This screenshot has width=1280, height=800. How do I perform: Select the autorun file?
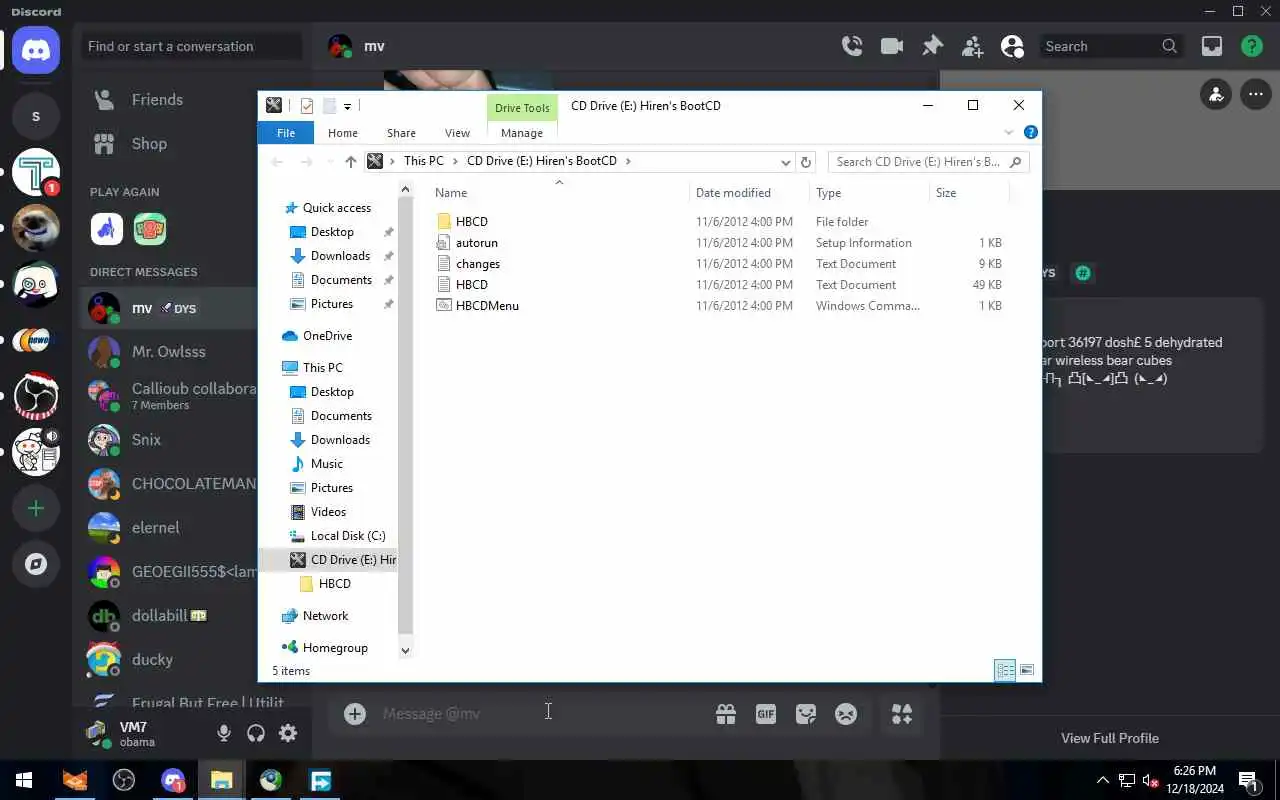[x=477, y=243]
